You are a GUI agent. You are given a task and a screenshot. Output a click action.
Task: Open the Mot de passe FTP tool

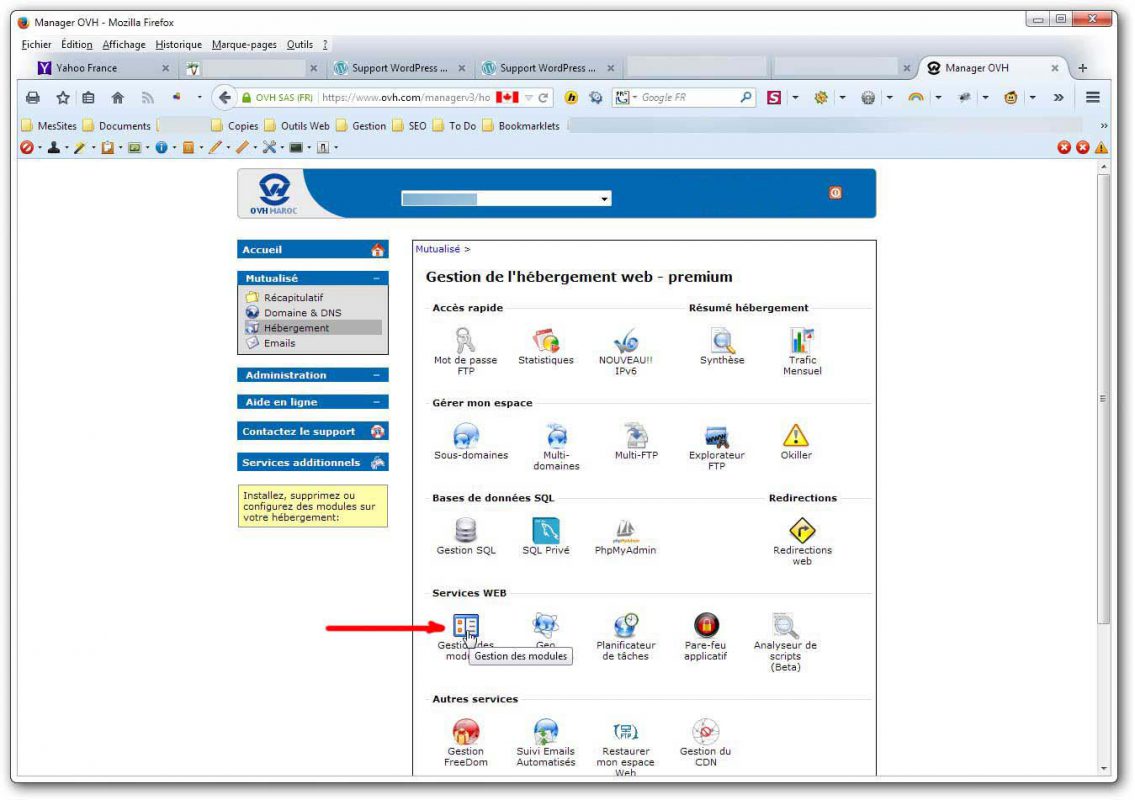tap(465, 340)
